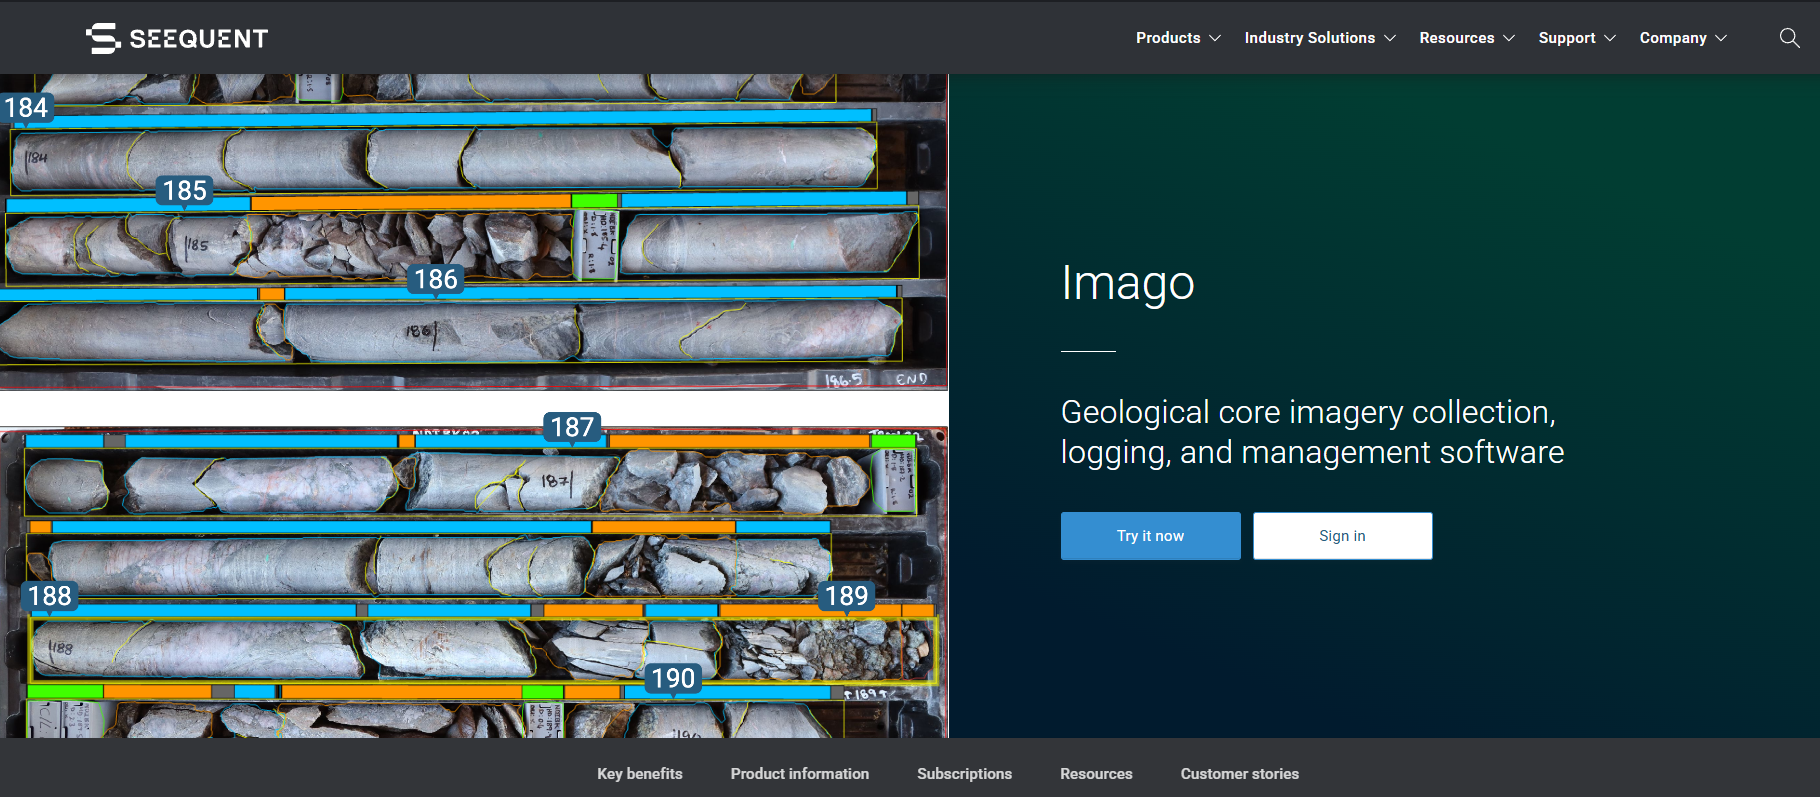The image size is (1820, 797).
Task: Select Resources in the bottom section bar
Action: (x=1097, y=774)
